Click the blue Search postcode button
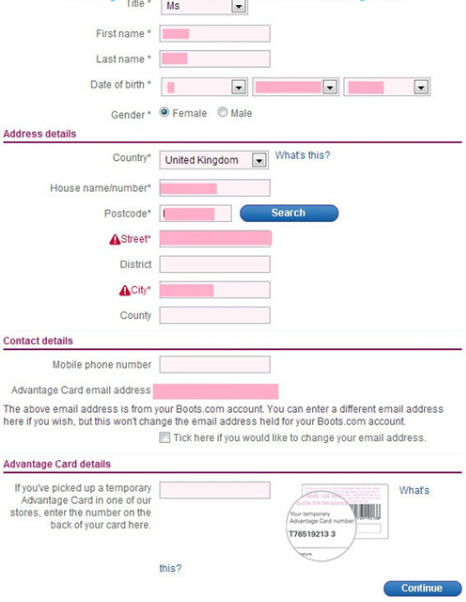Screen dimensions: 466x602 289,213
